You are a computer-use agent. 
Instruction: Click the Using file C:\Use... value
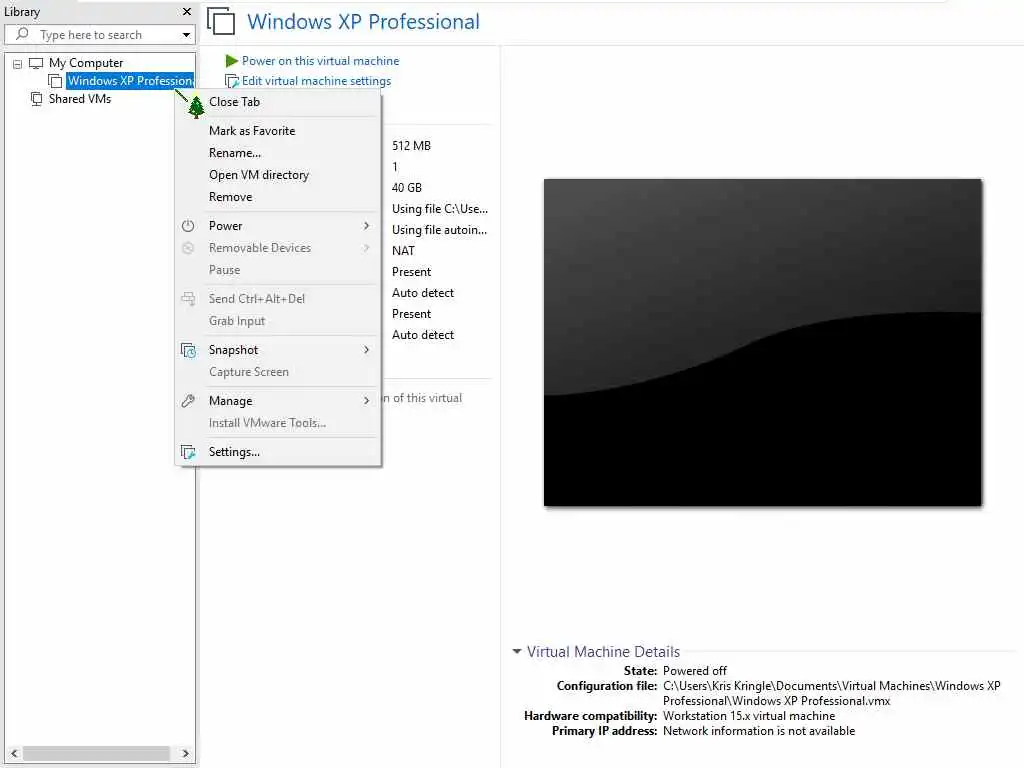click(x=440, y=209)
